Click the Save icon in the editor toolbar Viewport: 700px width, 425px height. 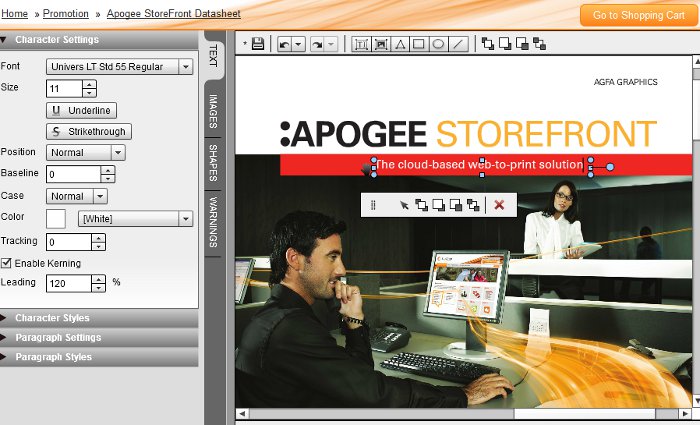coord(258,44)
